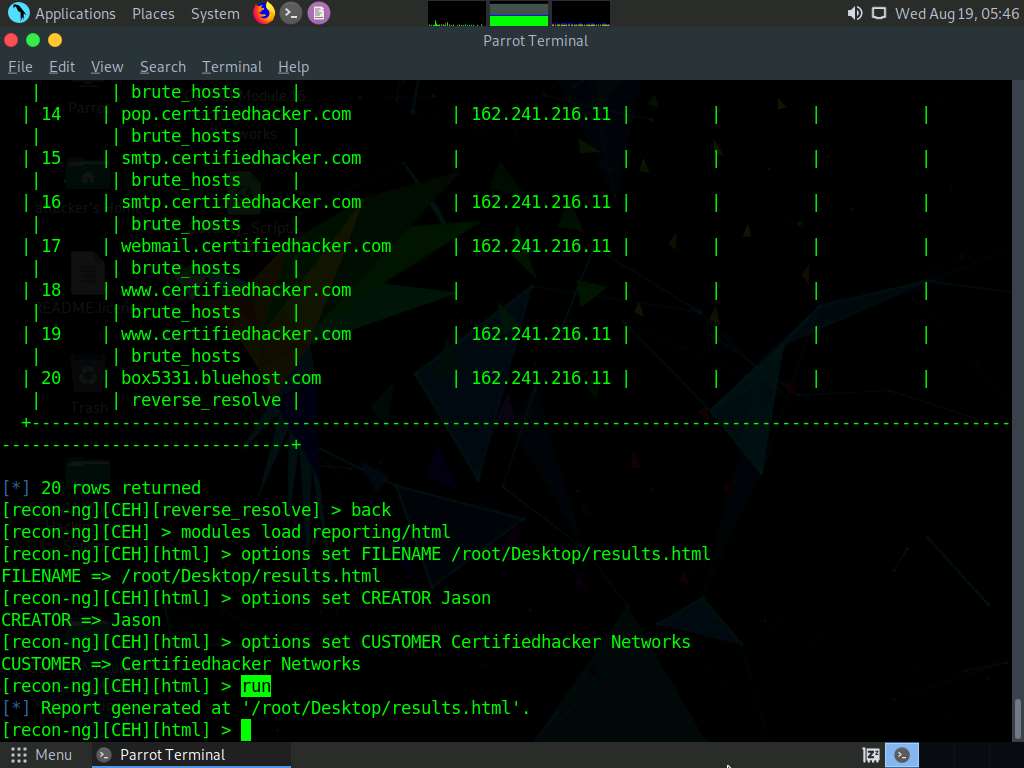Open the Terminal menu

click(x=232, y=67)
